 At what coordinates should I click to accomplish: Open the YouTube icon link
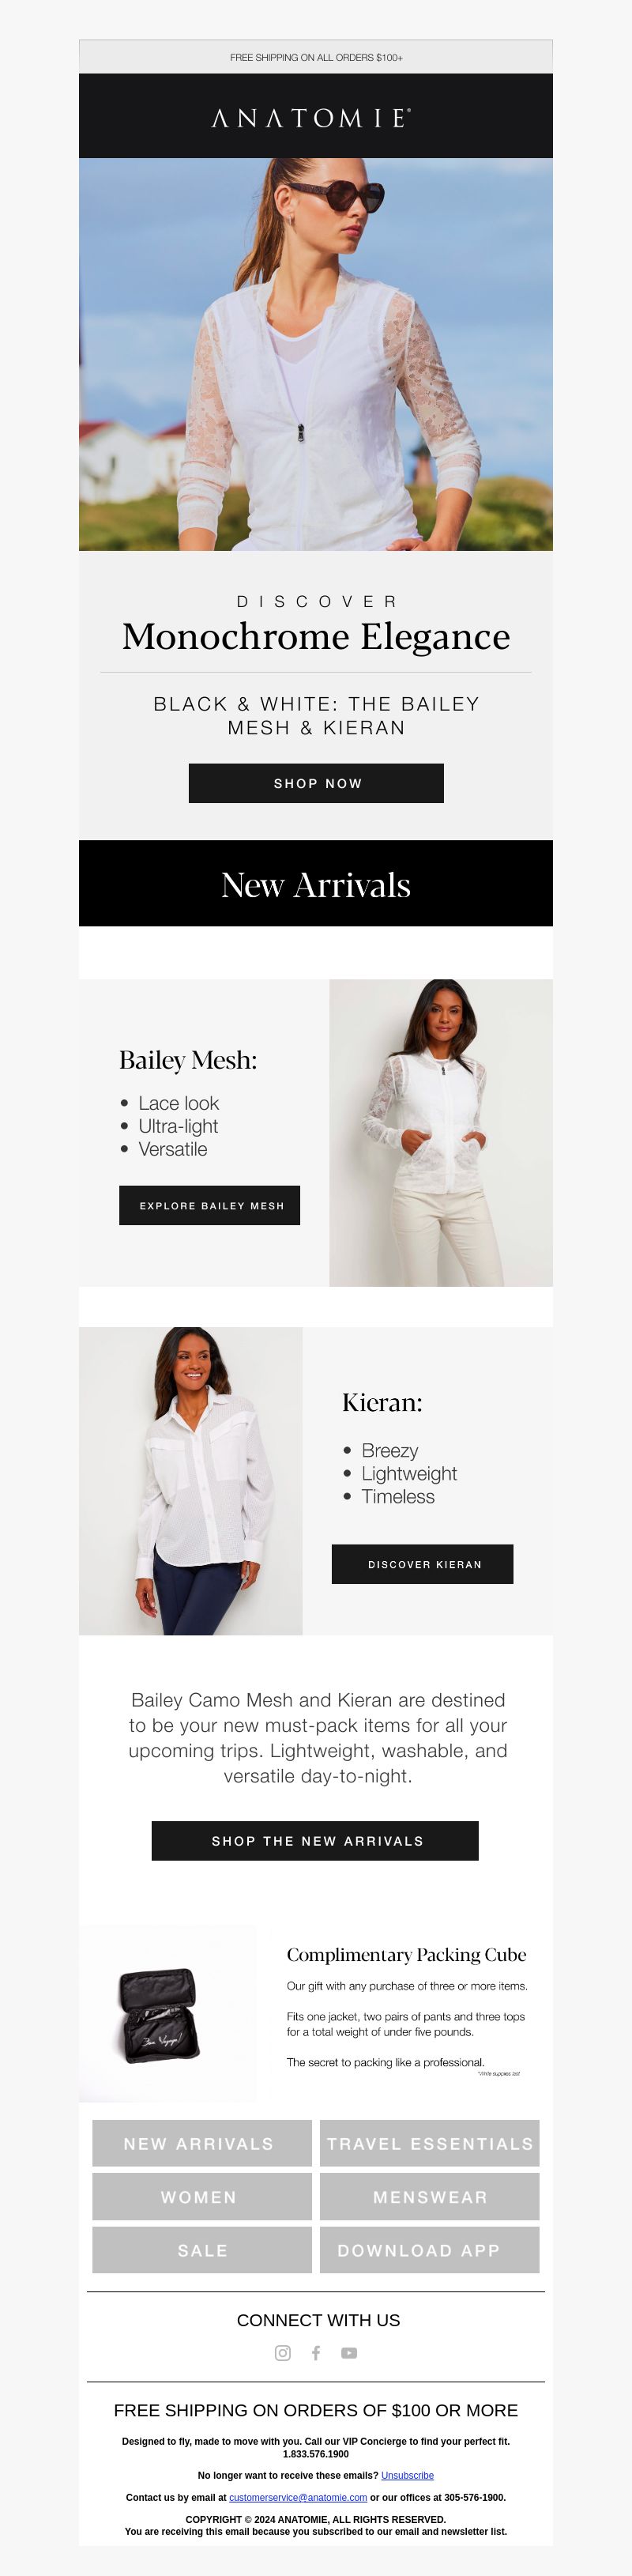click(349, 2353)
